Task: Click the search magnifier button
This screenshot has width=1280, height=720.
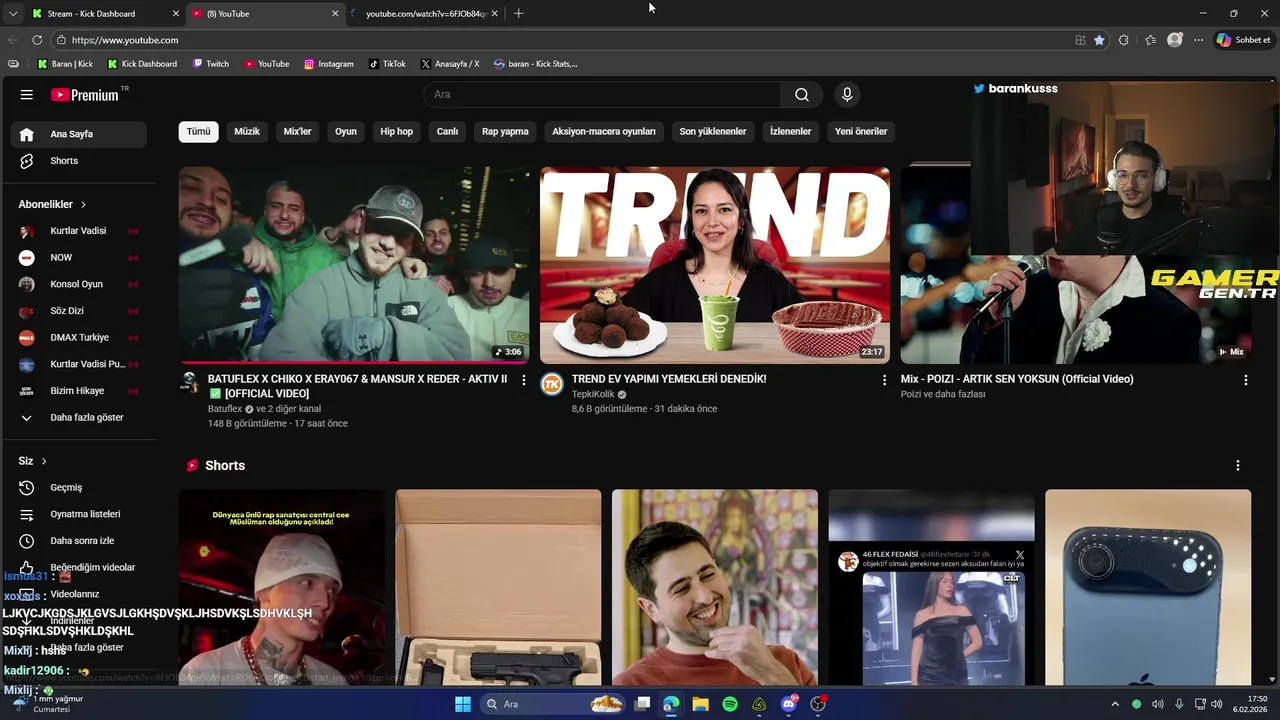Action: pyautogui.click(x=802, y=95)
